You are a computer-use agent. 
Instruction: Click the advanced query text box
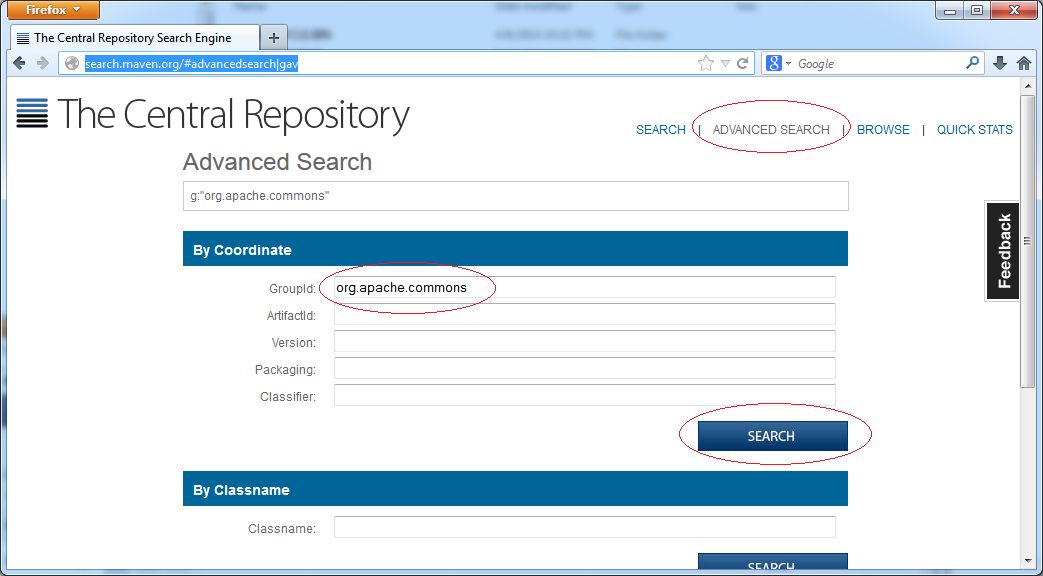coord(516,196)
